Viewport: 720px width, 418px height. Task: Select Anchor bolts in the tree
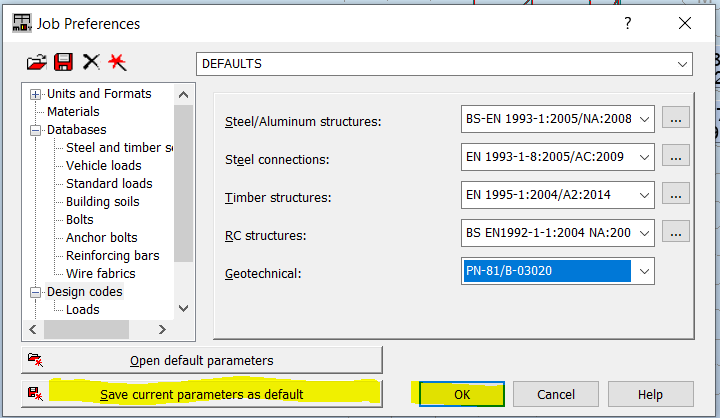pos(101,237)
